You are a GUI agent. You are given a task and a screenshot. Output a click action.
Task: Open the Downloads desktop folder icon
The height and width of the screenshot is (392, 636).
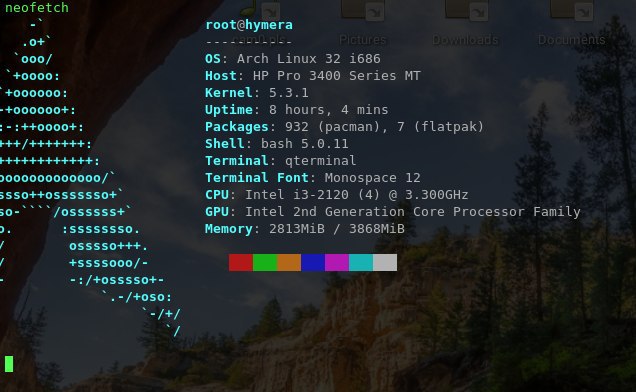[x=466, y=10]
